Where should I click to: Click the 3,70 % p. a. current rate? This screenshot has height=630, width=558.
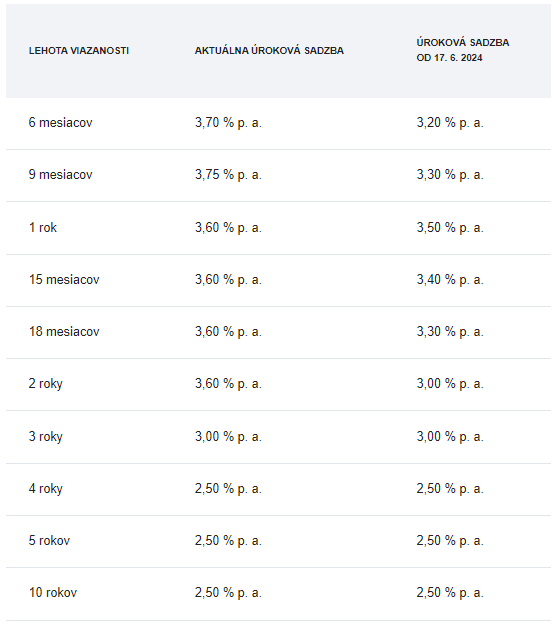point(228,123)
